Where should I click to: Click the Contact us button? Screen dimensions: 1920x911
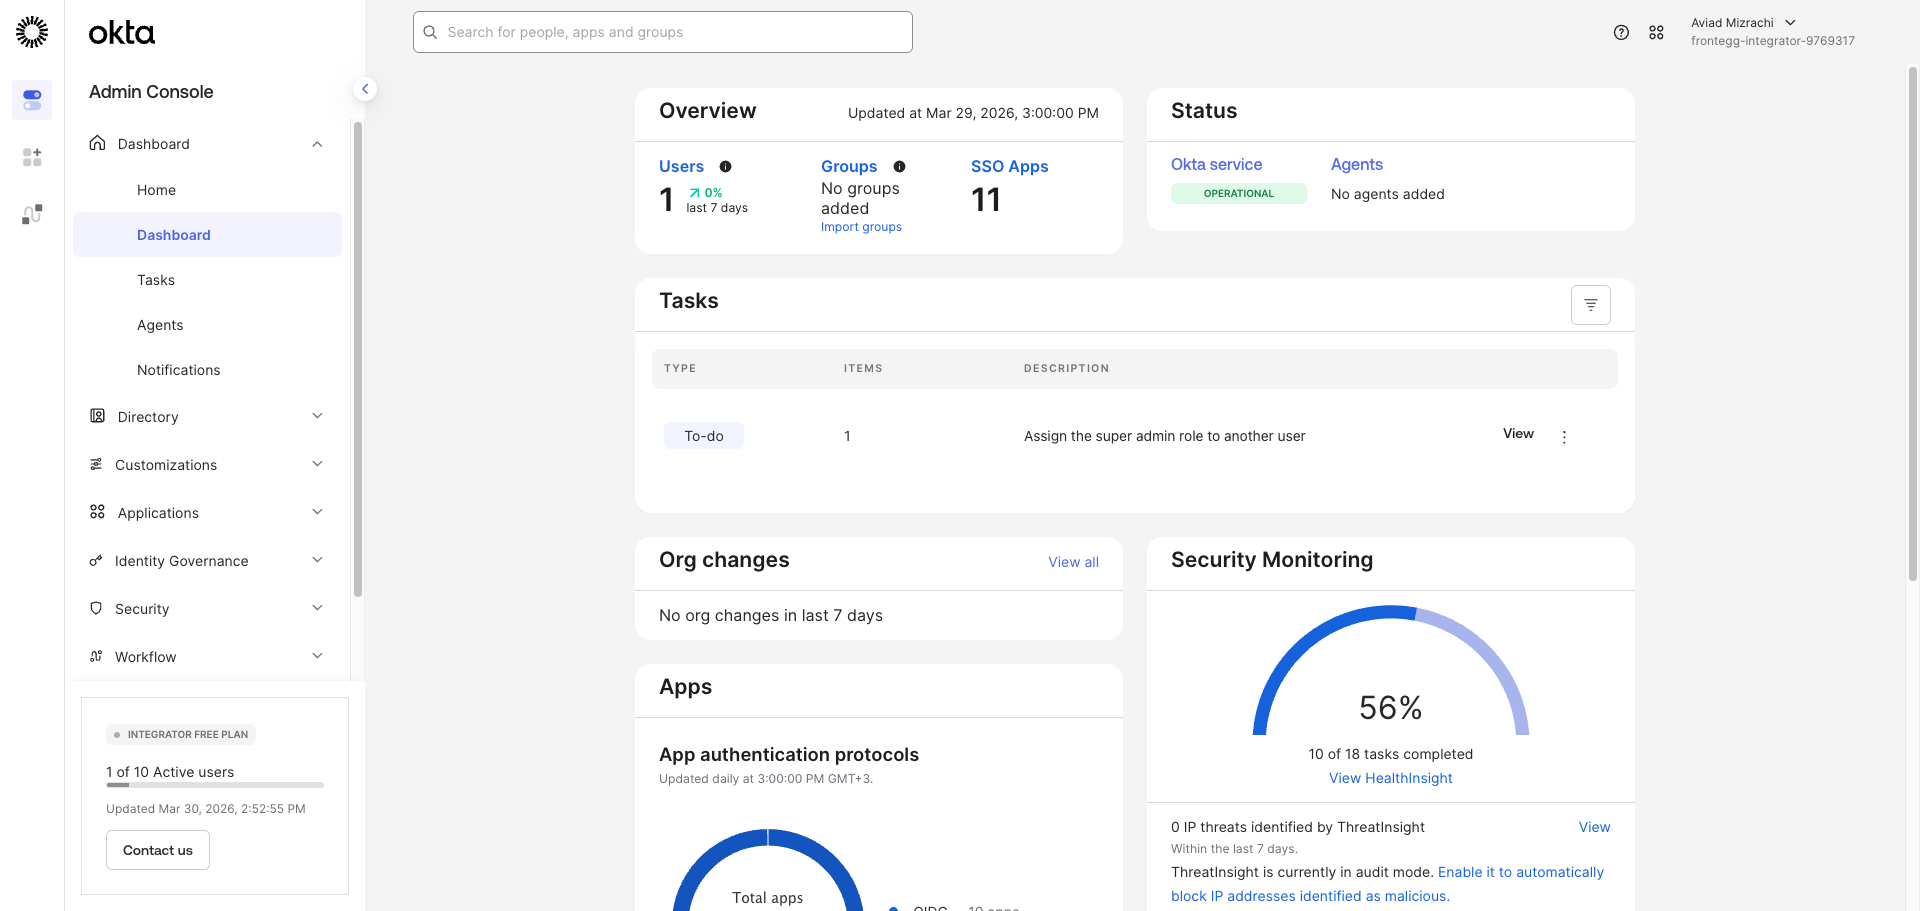click(158, 850)
